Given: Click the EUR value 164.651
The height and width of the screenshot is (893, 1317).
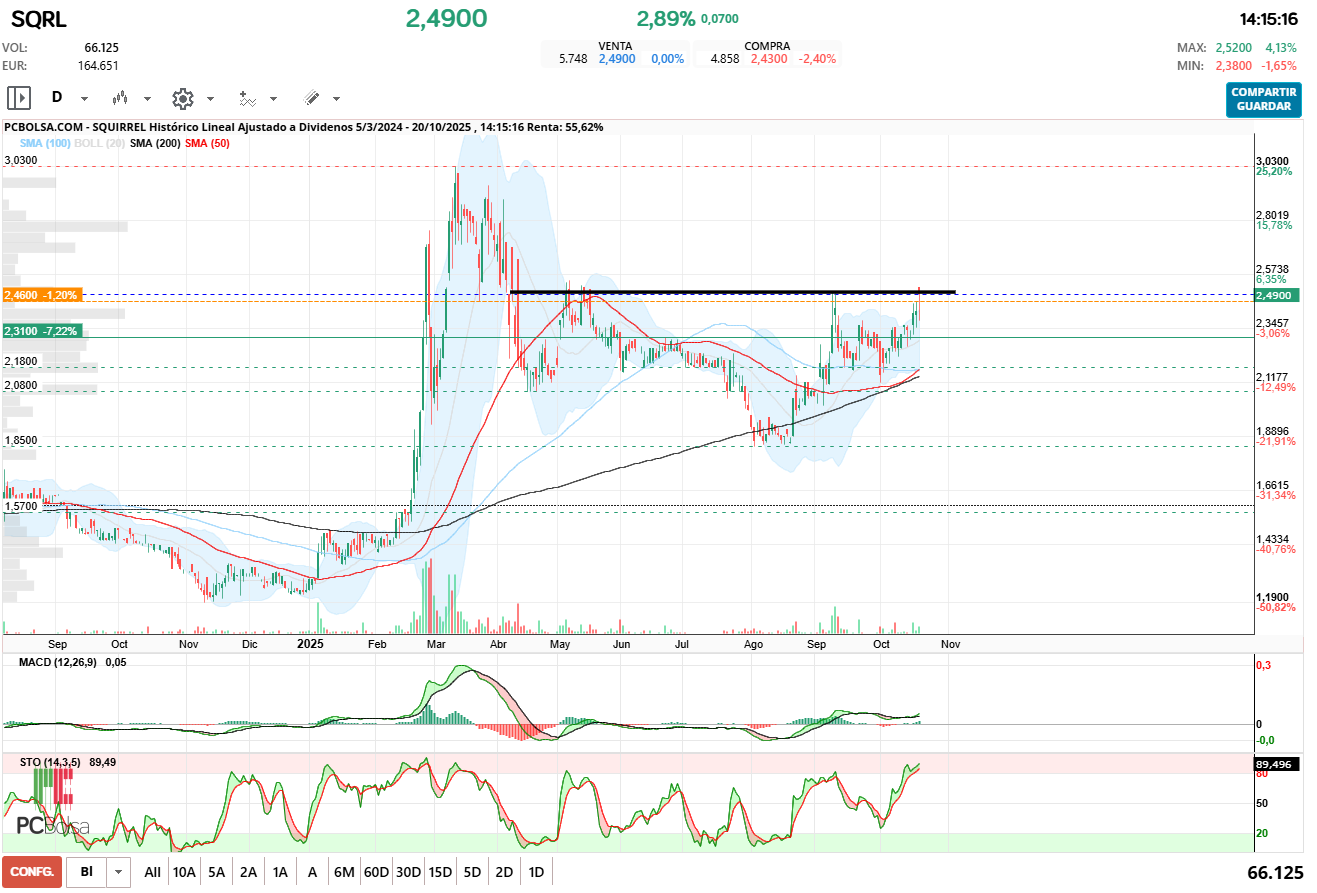Looking at the screenshot, I should pyautogui.click(x=98, y=66).
